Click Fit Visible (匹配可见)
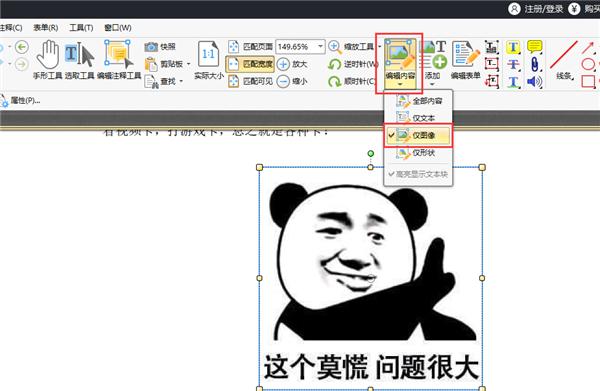The height and width of the screenshot is (391, 600). tap(250, 81)
